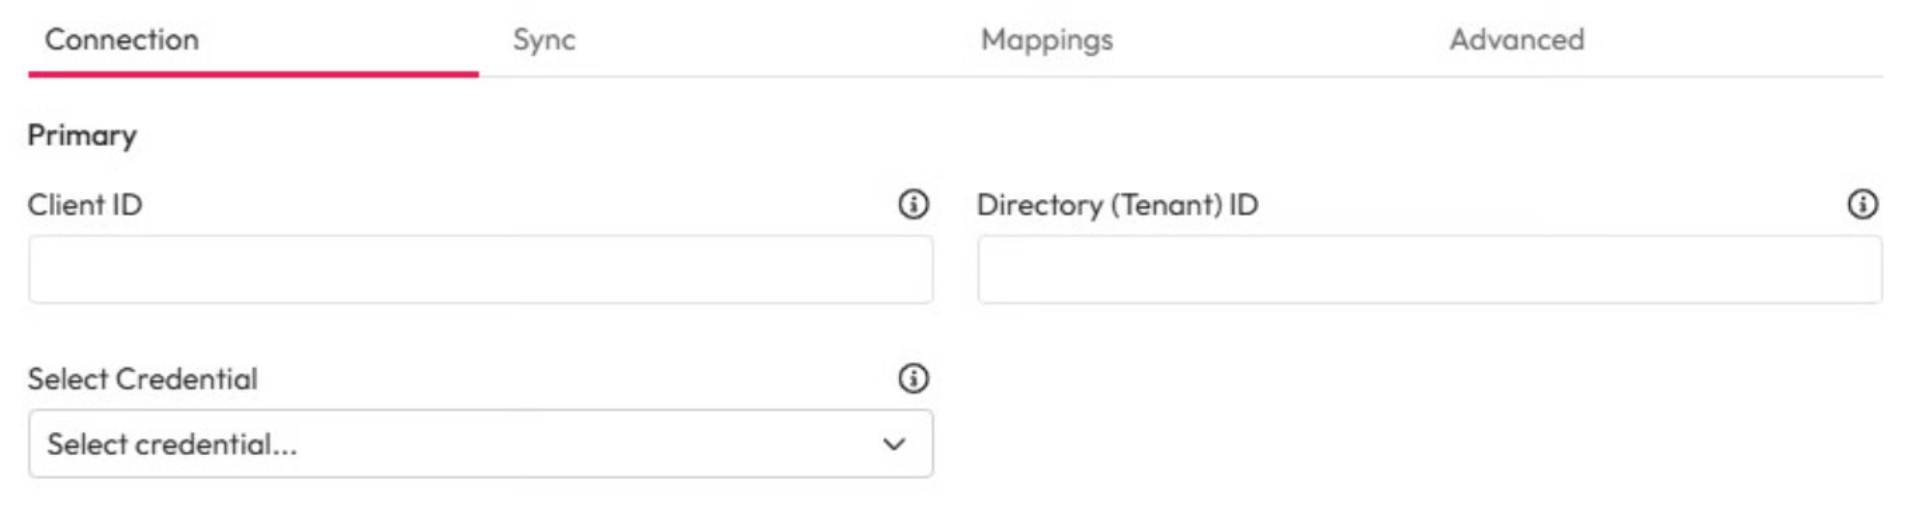Click into the Directory (Tenant) ID field
The height and width of the screenshot is (519, 1923).
click(1429, 270)
